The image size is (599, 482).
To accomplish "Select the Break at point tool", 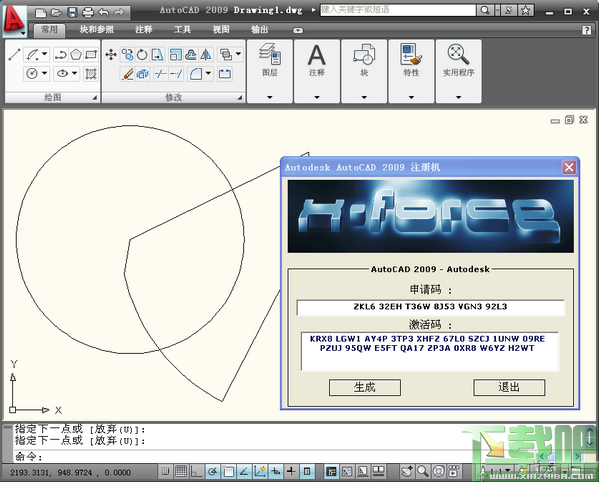I will click(225, 73).
